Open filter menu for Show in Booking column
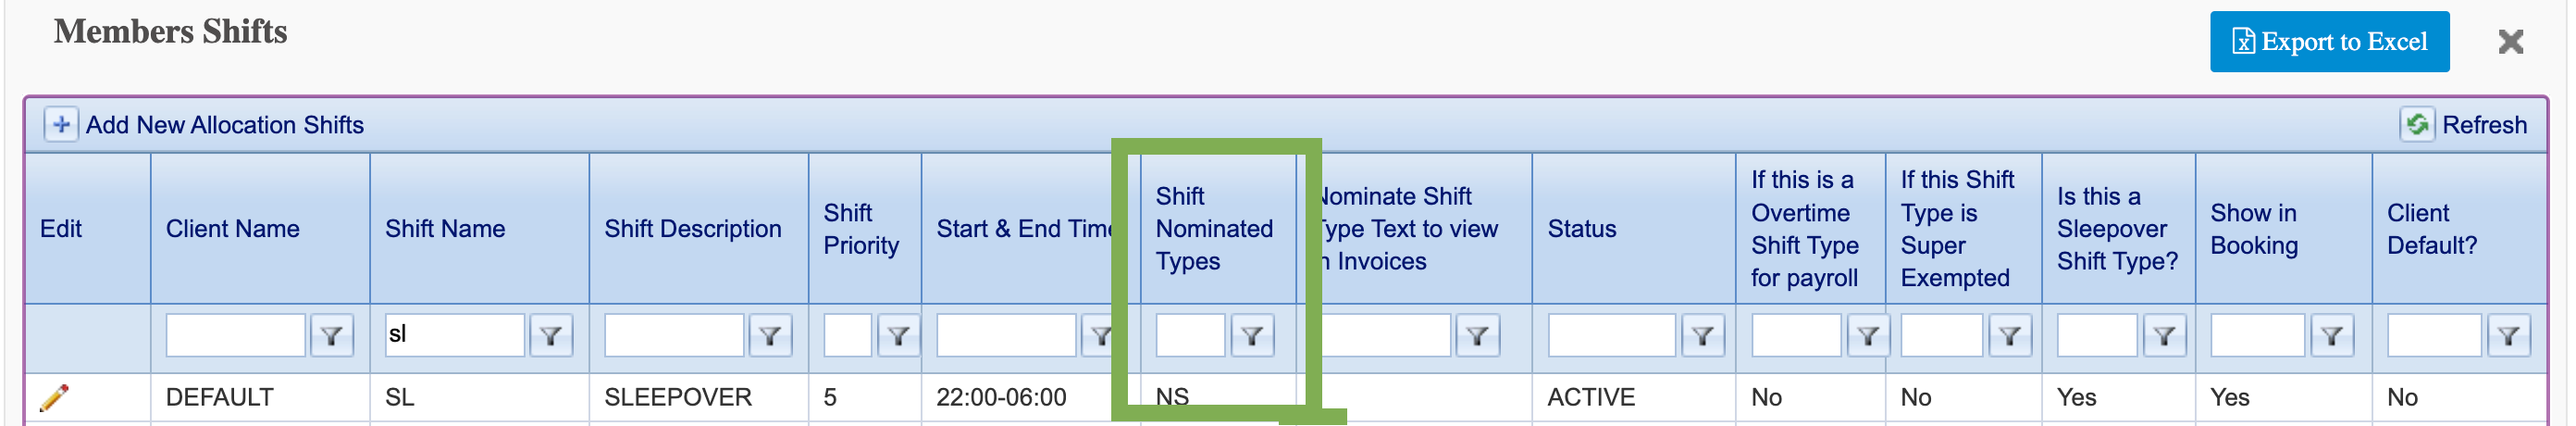The width and height of the screenshot is (2576, 426). pos(2332,336)
